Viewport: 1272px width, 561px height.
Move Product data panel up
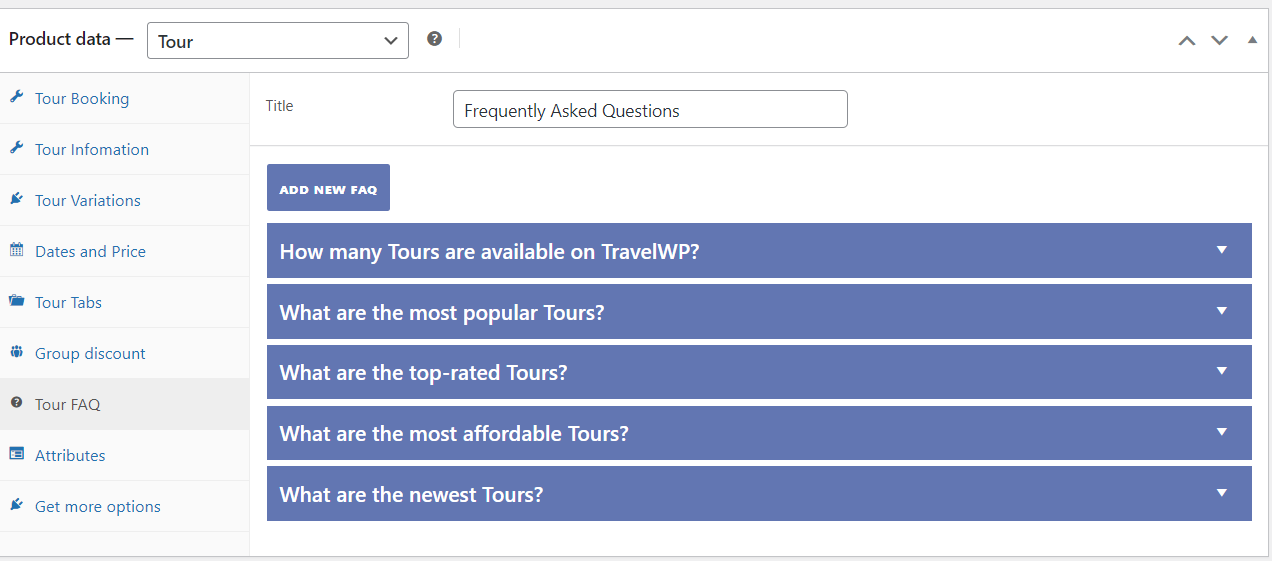1187,41
